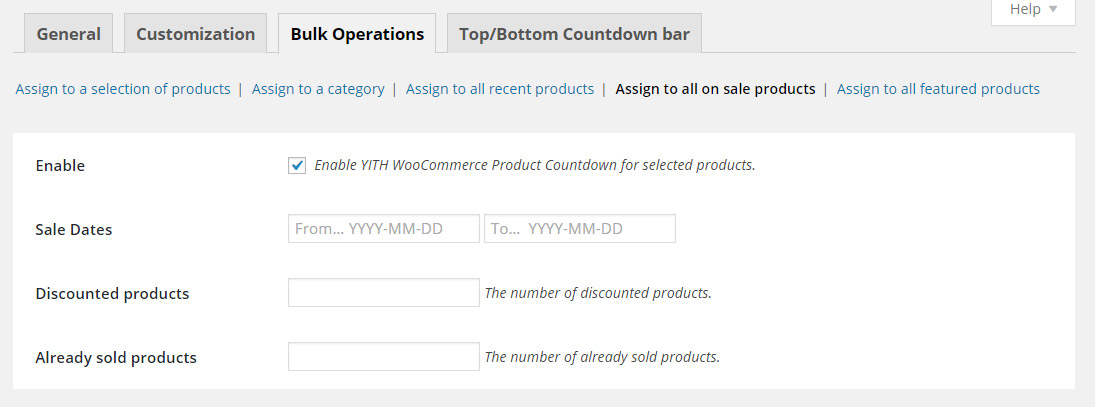Click the 'Sale Dates' row label

tap(74, 230)
